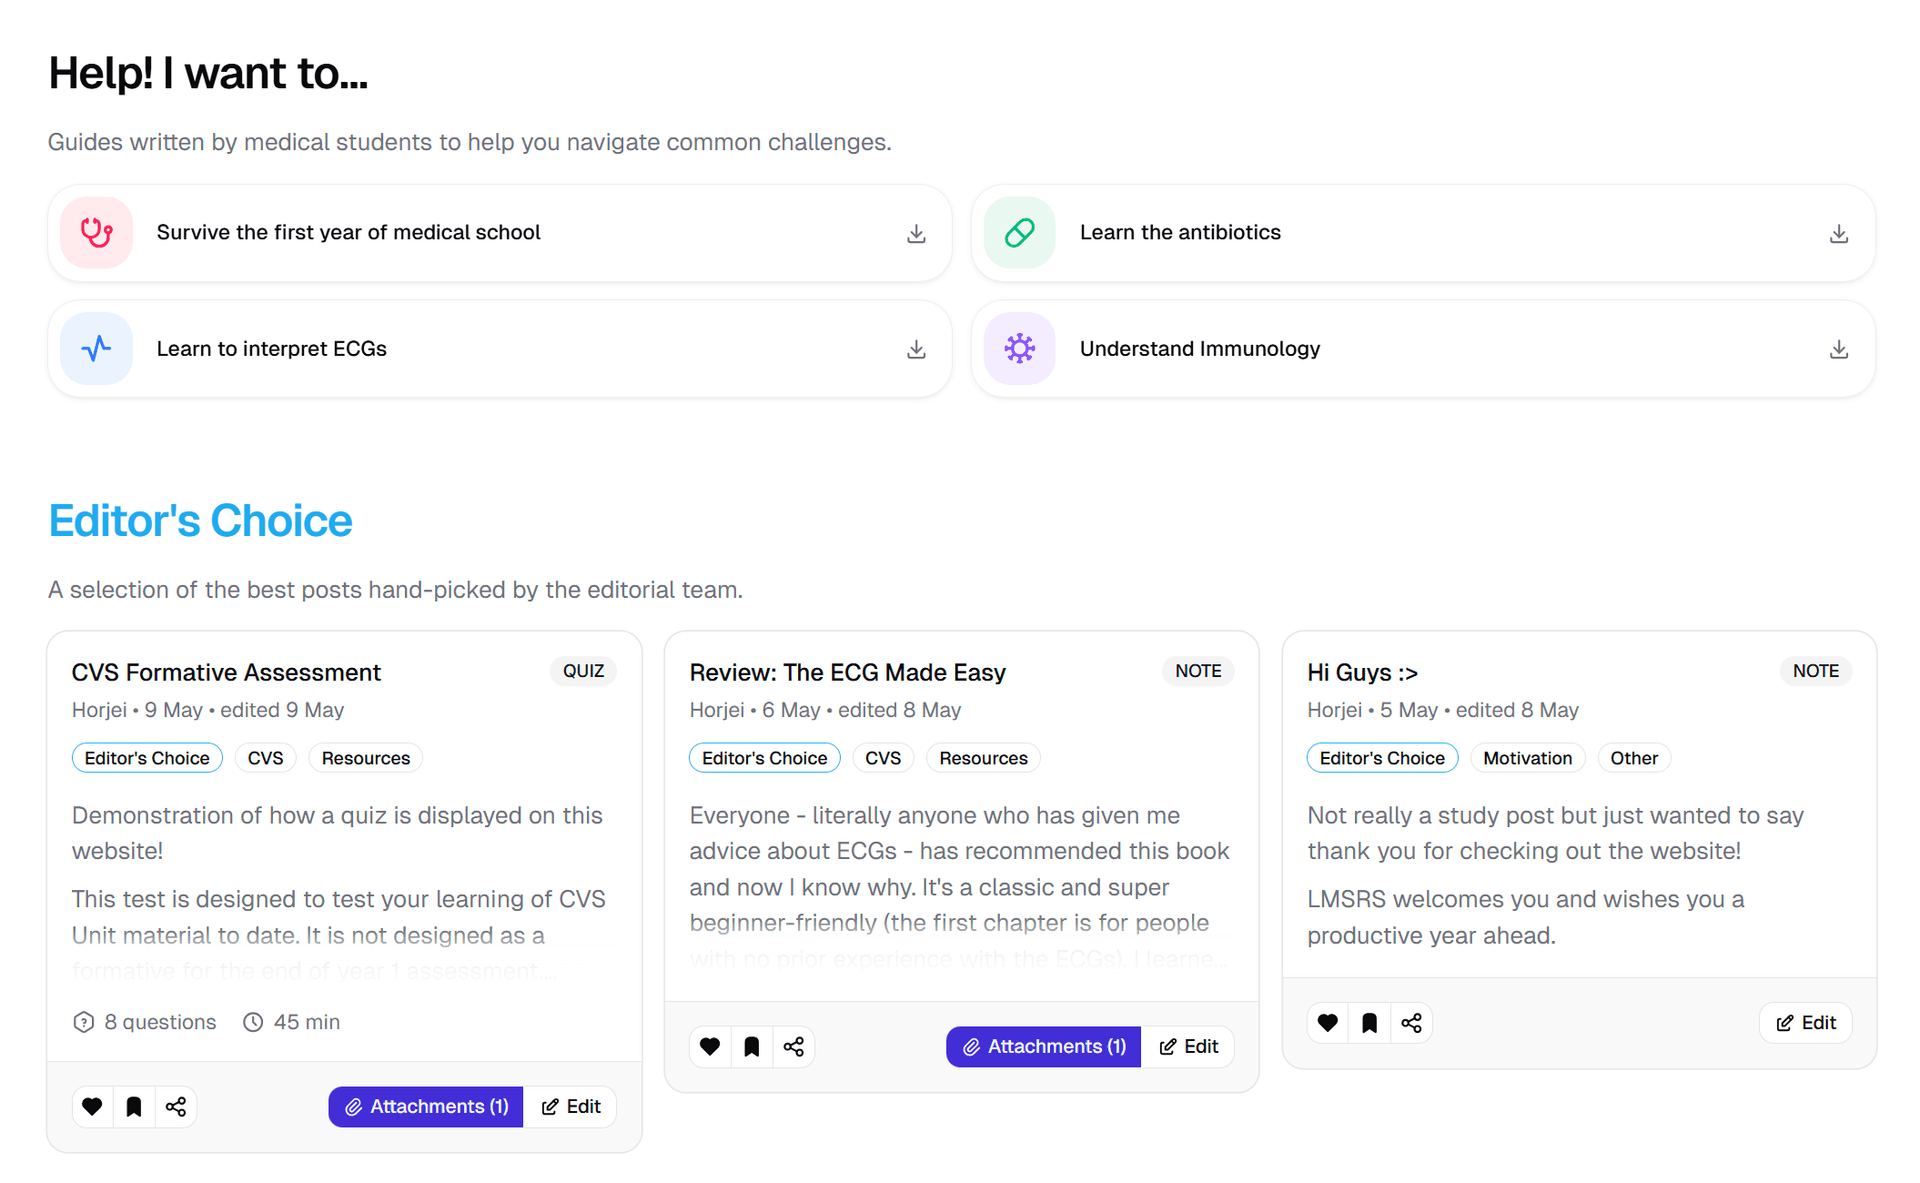The width and height of the screenshot is (1920, 1183).
Task: Open the 'Learn the antibiotics' guide
Action: tap(1424, 233)
